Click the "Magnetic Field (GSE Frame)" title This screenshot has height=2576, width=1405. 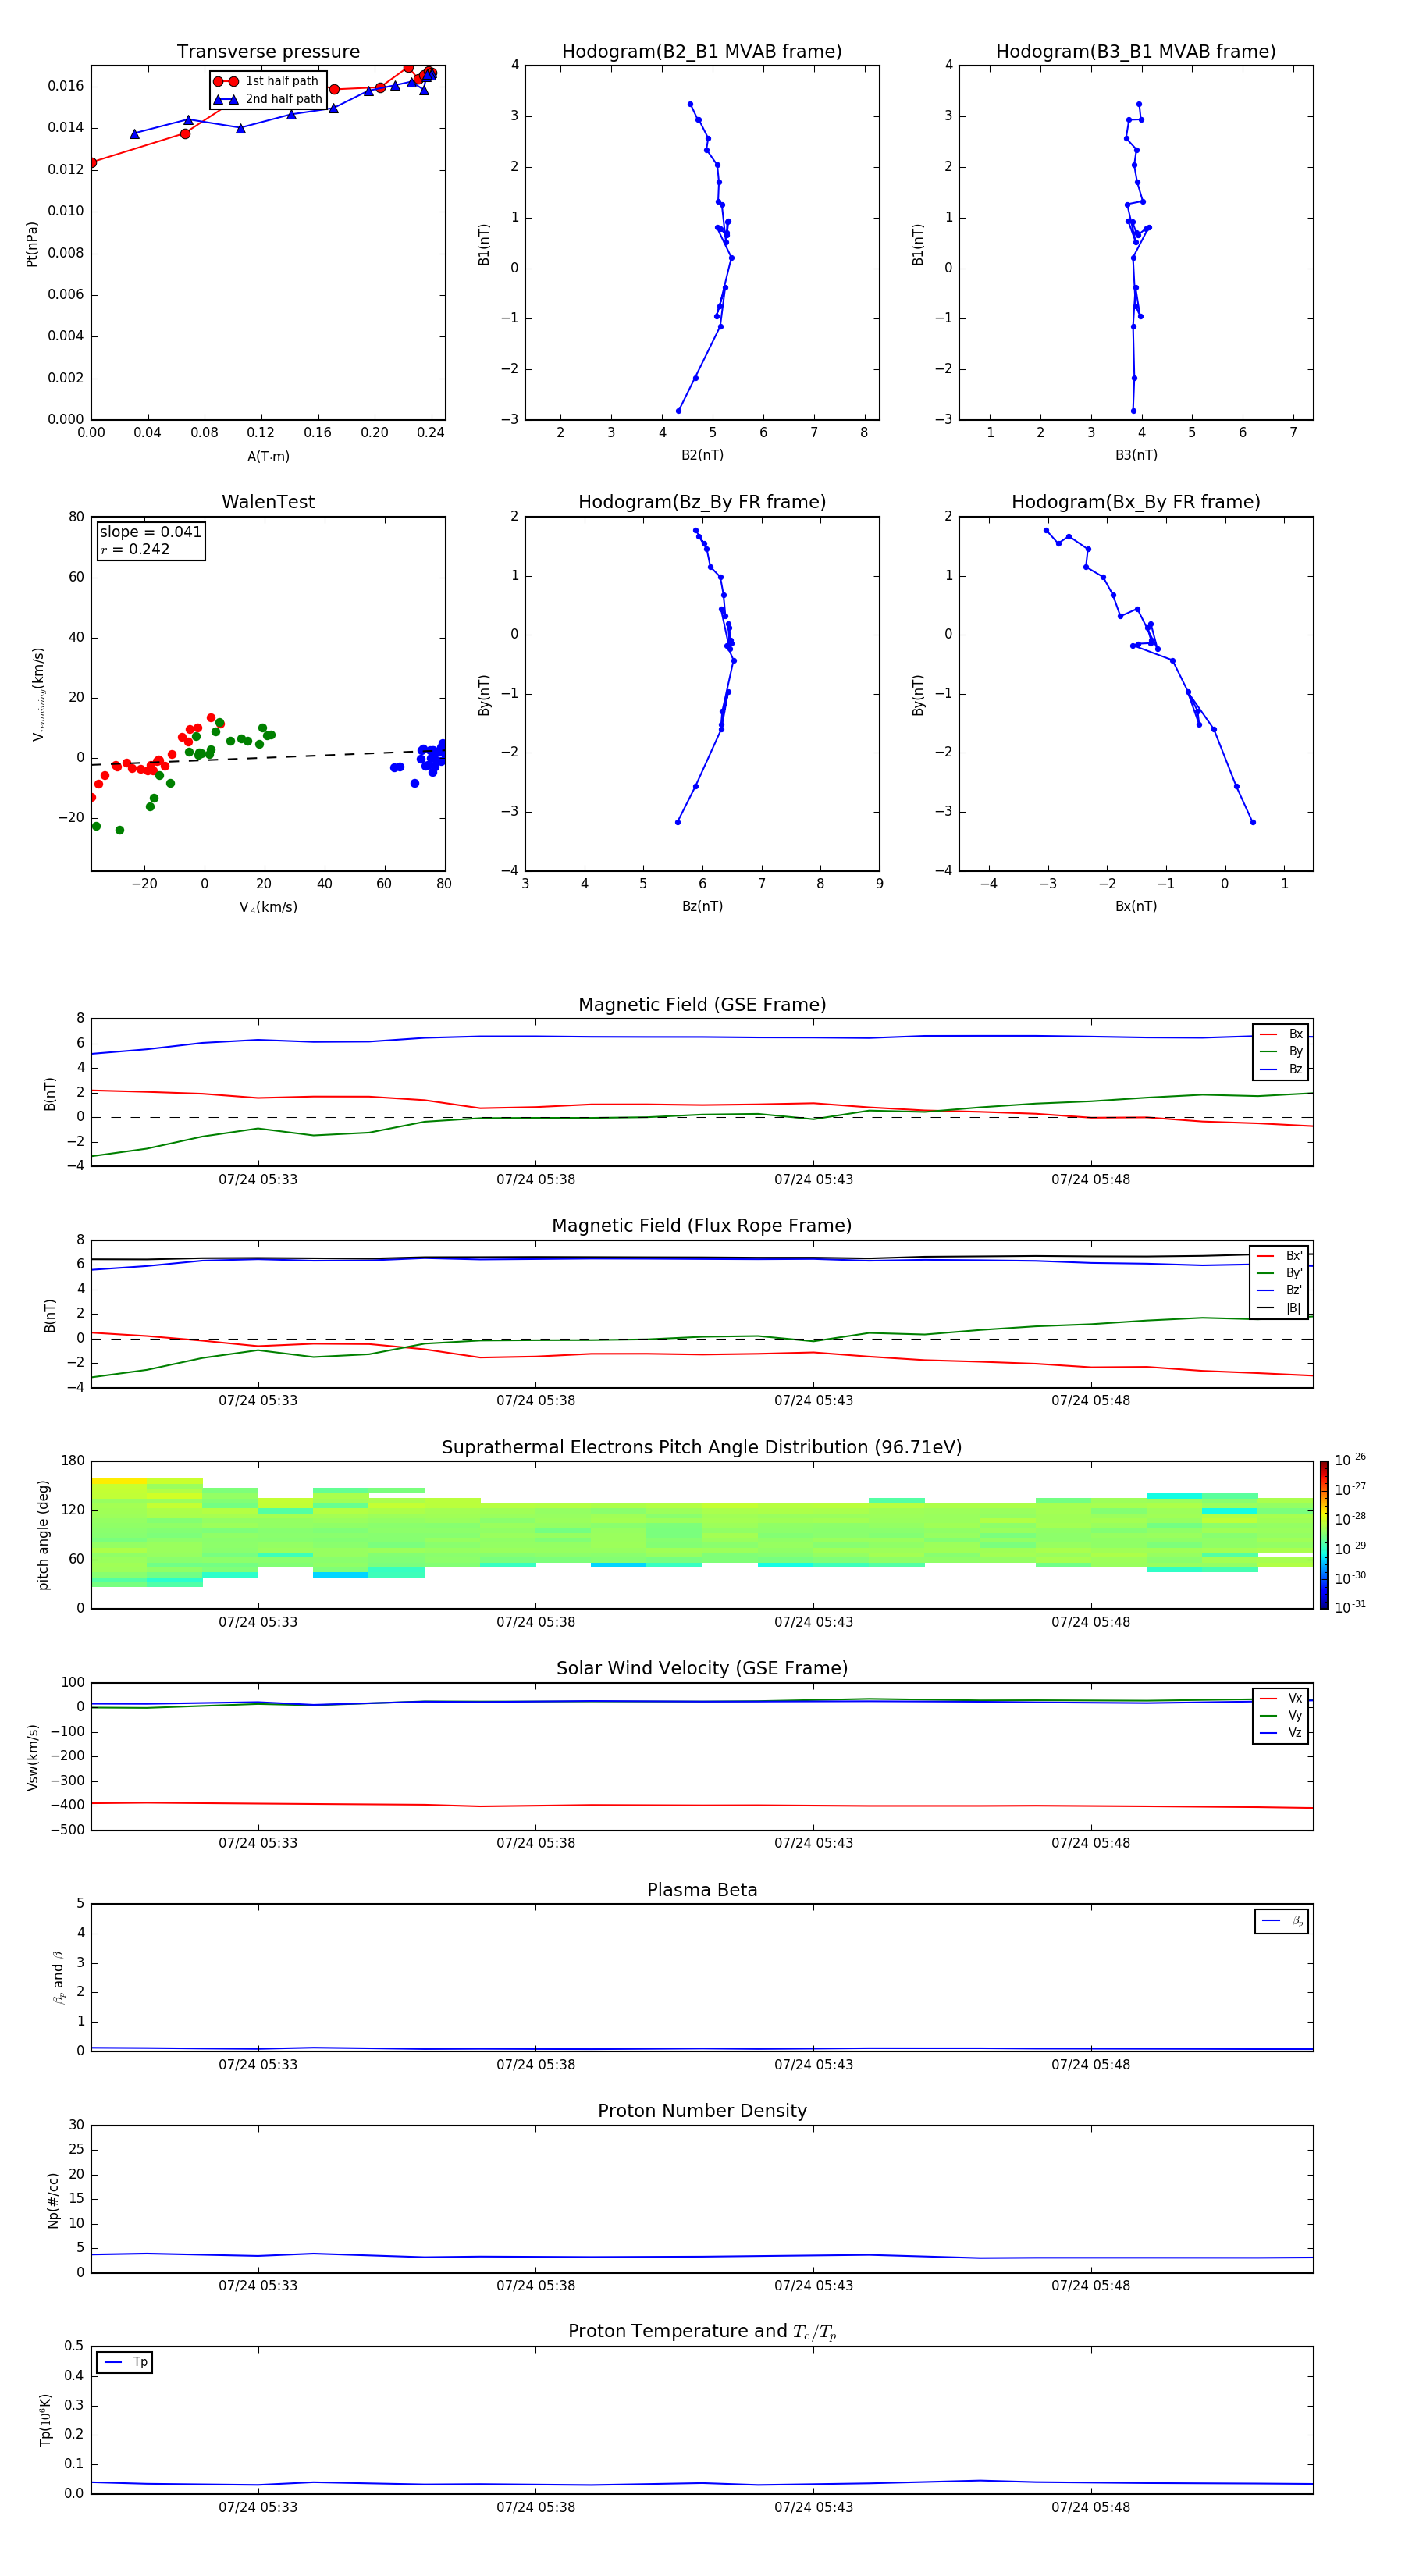tap(702, 1005)
